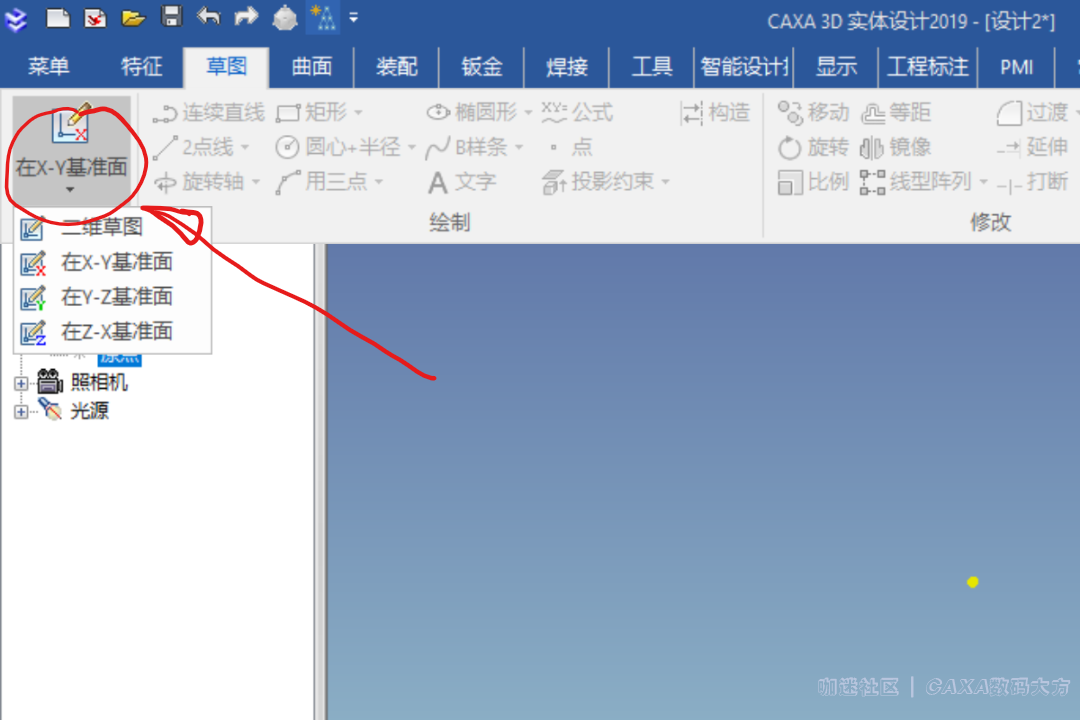Select the 旋转轴 tool
1080x720 pixels.
coord(200,182)
